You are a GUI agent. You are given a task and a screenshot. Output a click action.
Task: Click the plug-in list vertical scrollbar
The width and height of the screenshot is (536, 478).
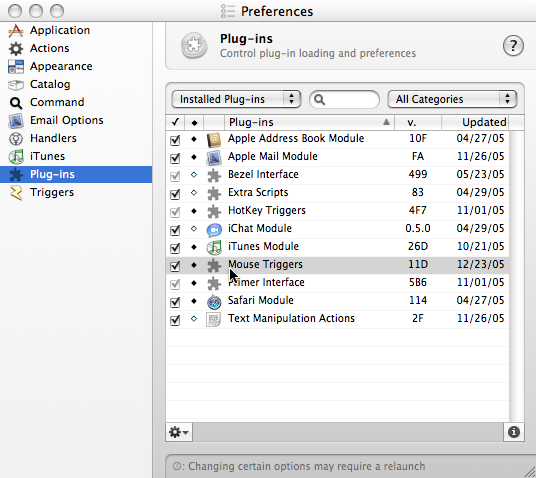click(x=517, y=276)
